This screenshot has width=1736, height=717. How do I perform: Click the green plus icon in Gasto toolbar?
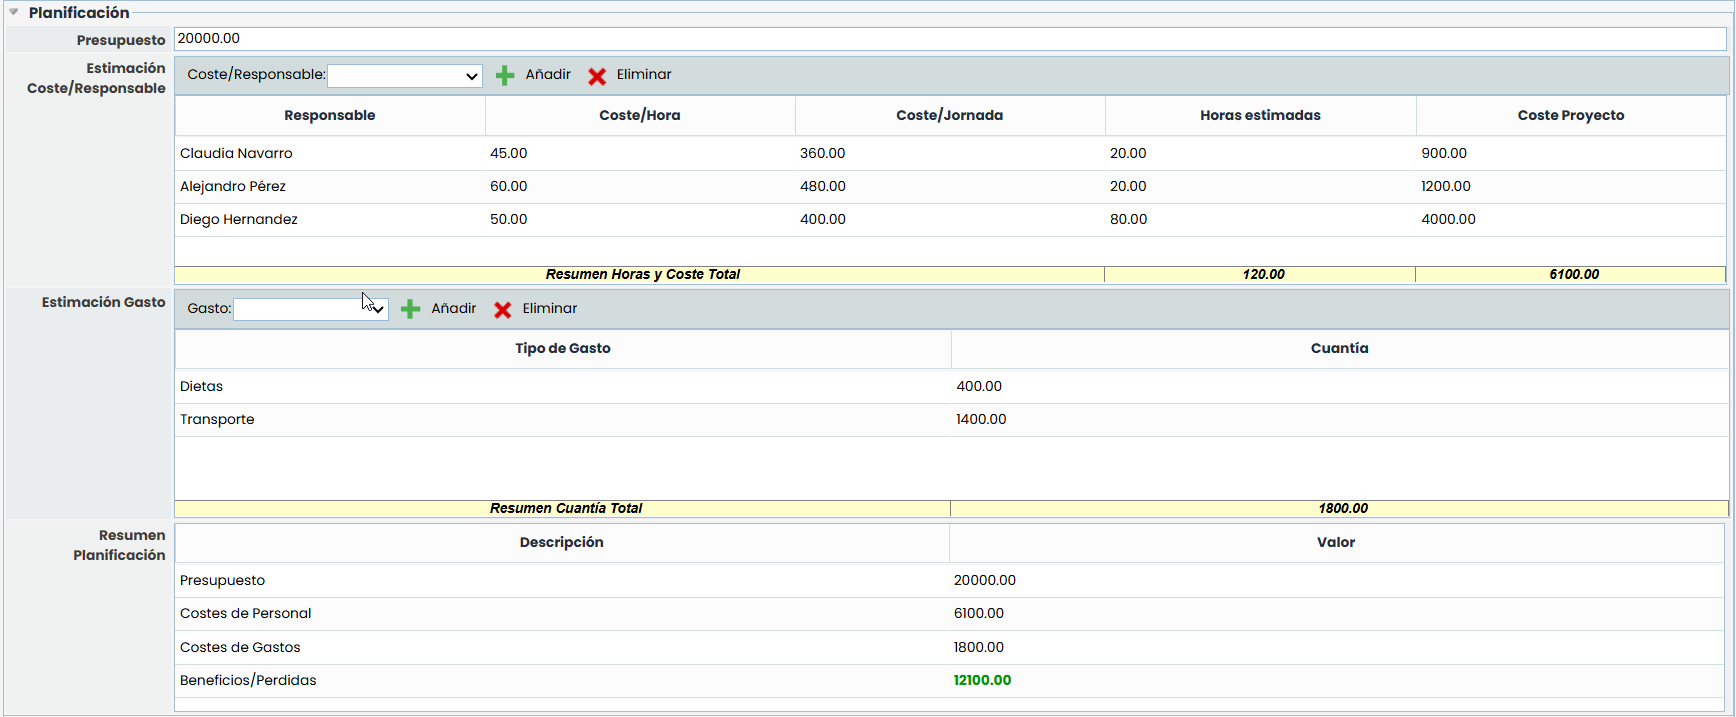[410, 310]
